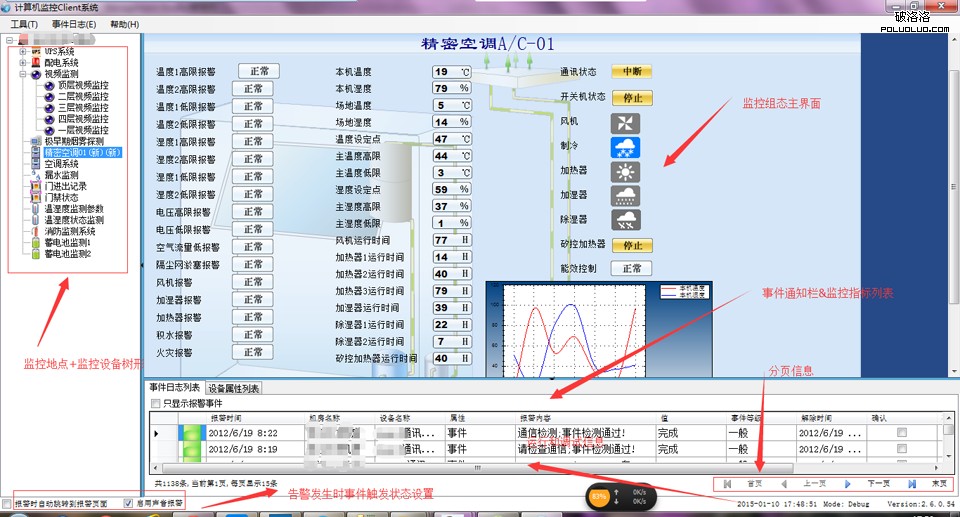The image size is (960, 517).
Task: Tick 确认 checkbox for the 8:22 event
Action: [903, 433]
